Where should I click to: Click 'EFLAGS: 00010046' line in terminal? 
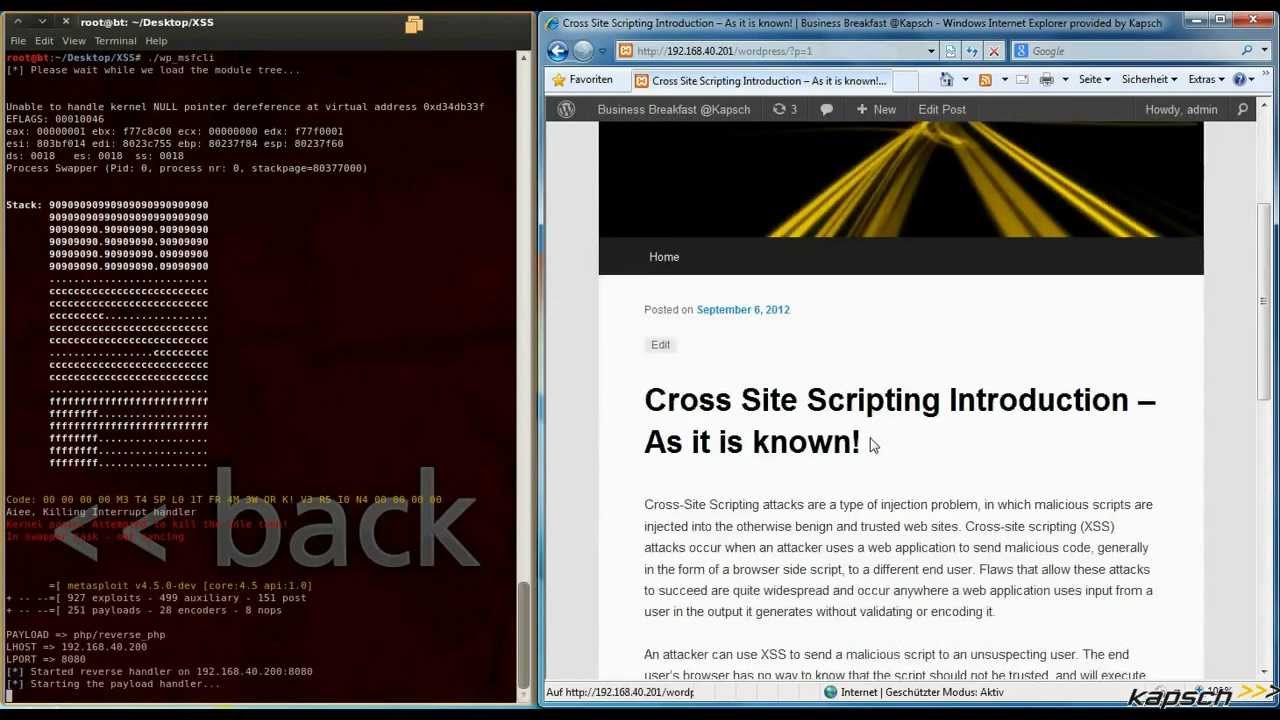click(x=55, y=119)
